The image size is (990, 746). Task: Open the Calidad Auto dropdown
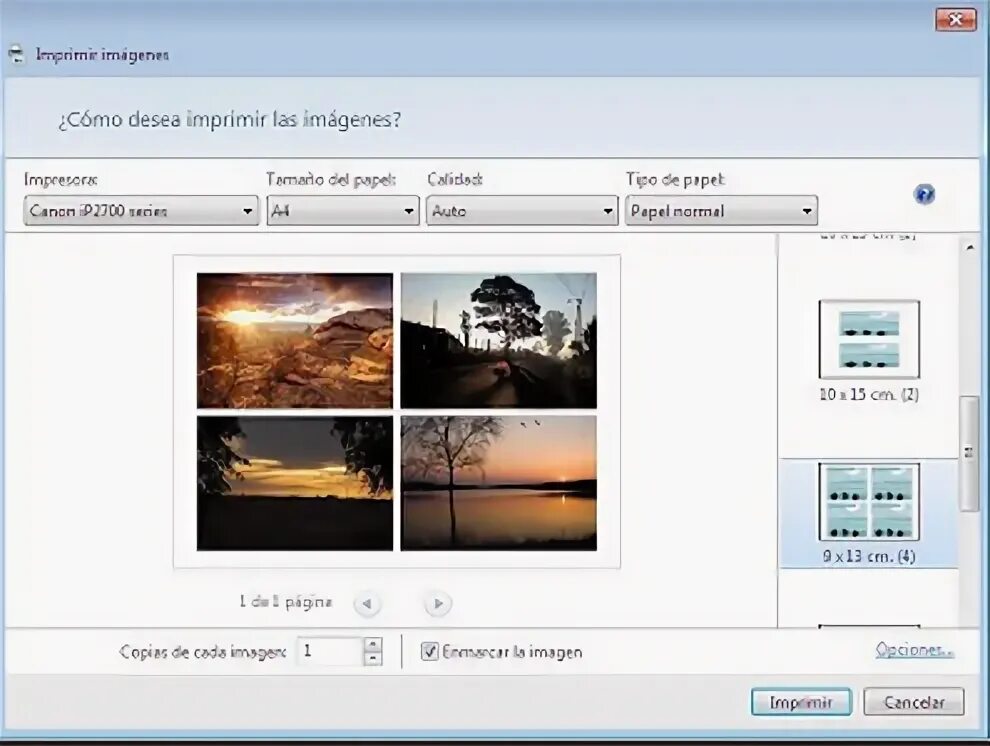coord(522,211)
